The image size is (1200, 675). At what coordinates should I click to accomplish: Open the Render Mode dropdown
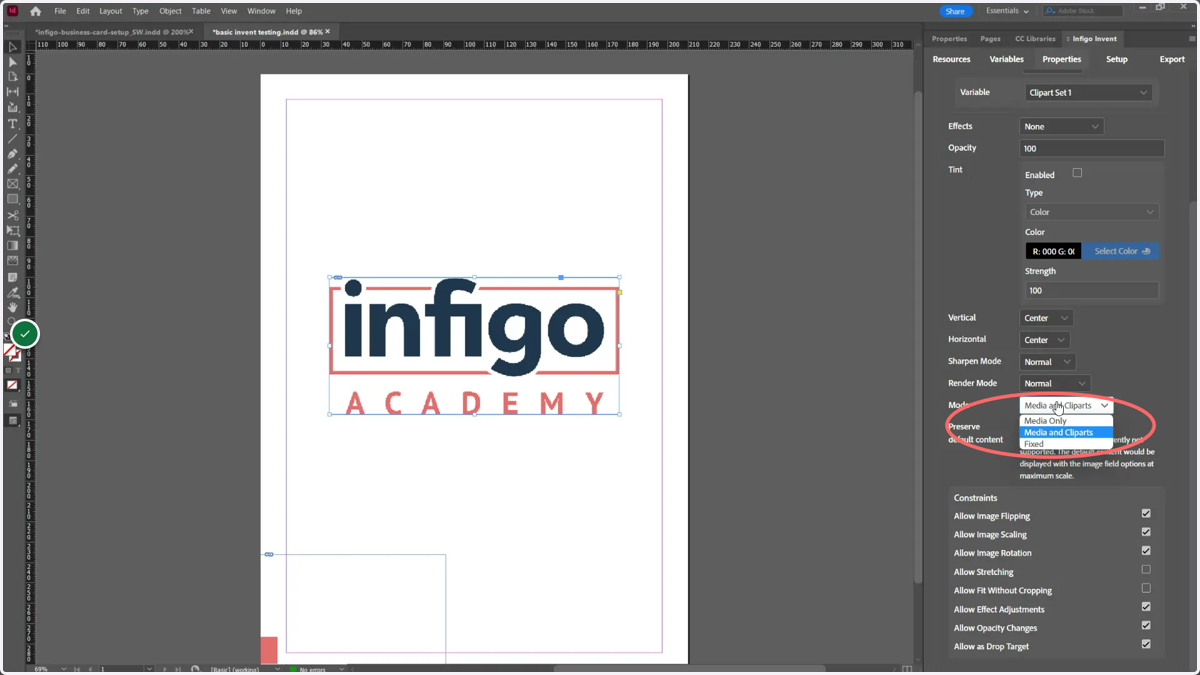pyautogui.click(x=1055, y=383)
